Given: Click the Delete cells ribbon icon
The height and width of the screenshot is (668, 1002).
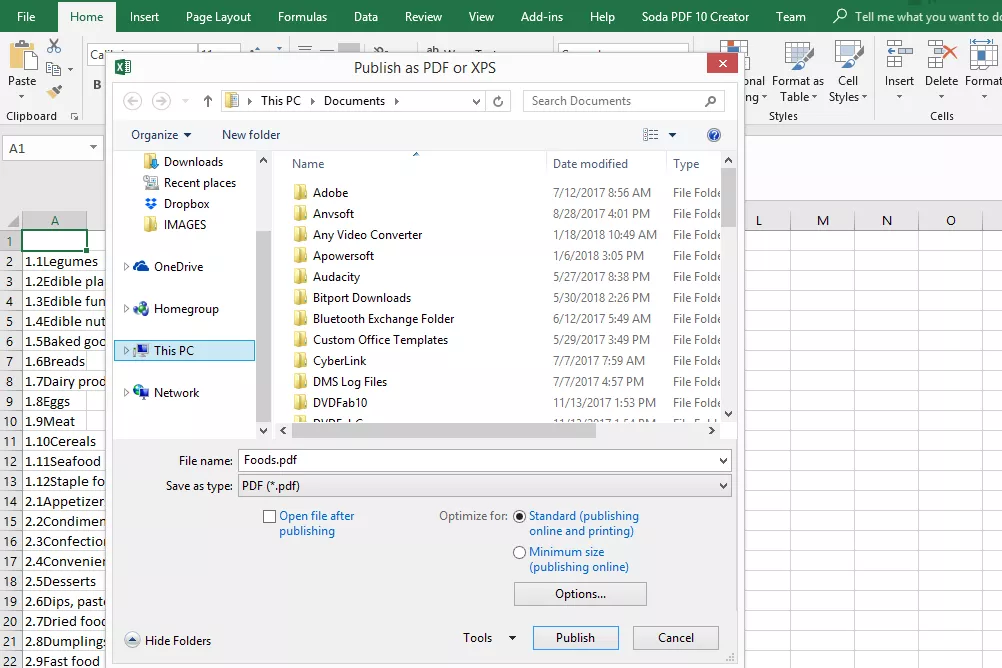Looking at the screenshot, I should 941,57.
